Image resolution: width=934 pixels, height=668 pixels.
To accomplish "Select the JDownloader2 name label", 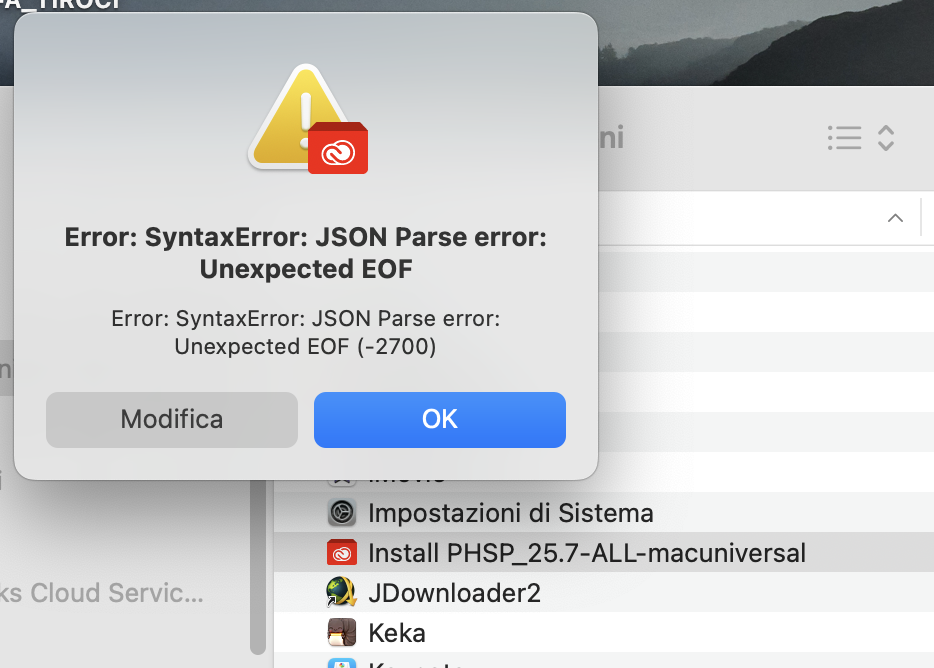I will (x=454, y=593).
